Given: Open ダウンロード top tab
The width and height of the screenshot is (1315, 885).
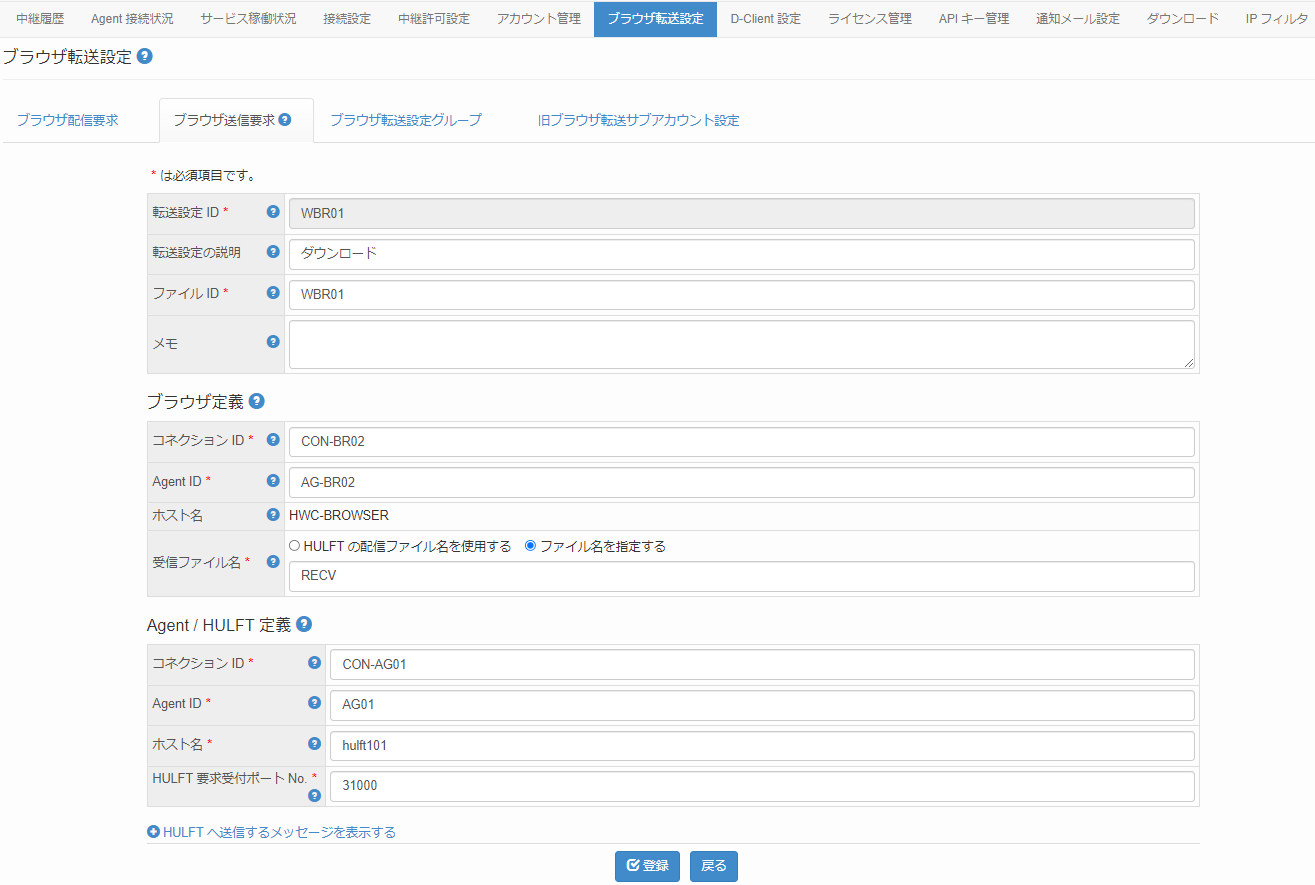Looking at the screenshot, I should 1183,19.
